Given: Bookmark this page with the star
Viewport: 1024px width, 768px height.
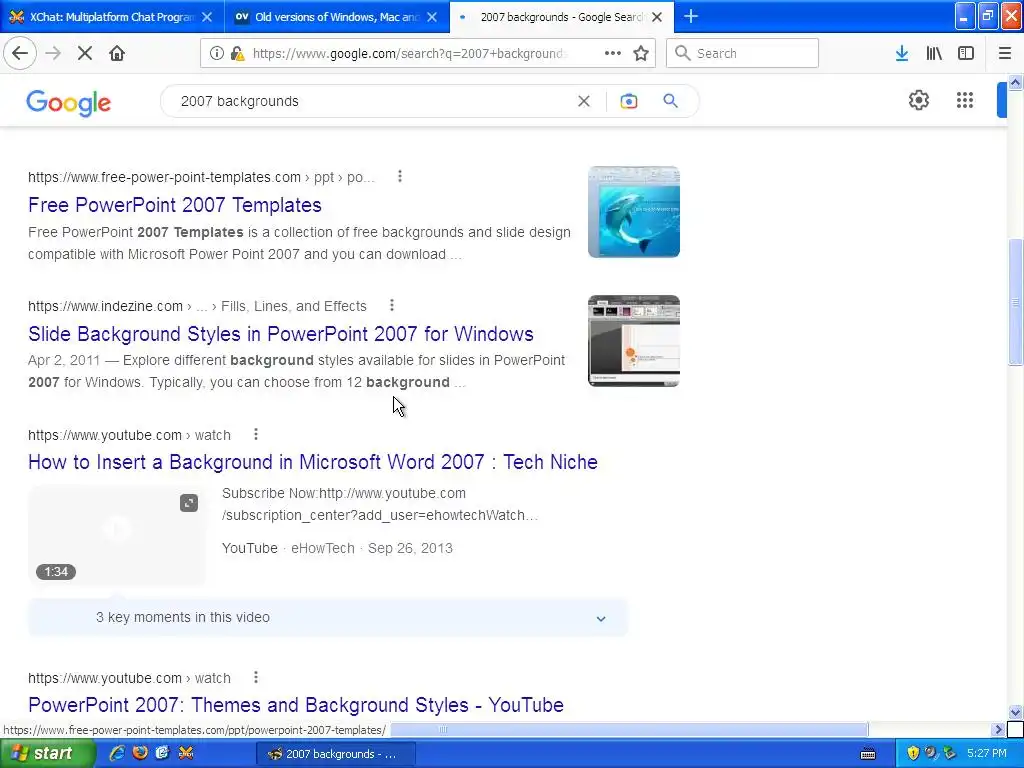Looking at the screenshot, I should pos(641,54).
